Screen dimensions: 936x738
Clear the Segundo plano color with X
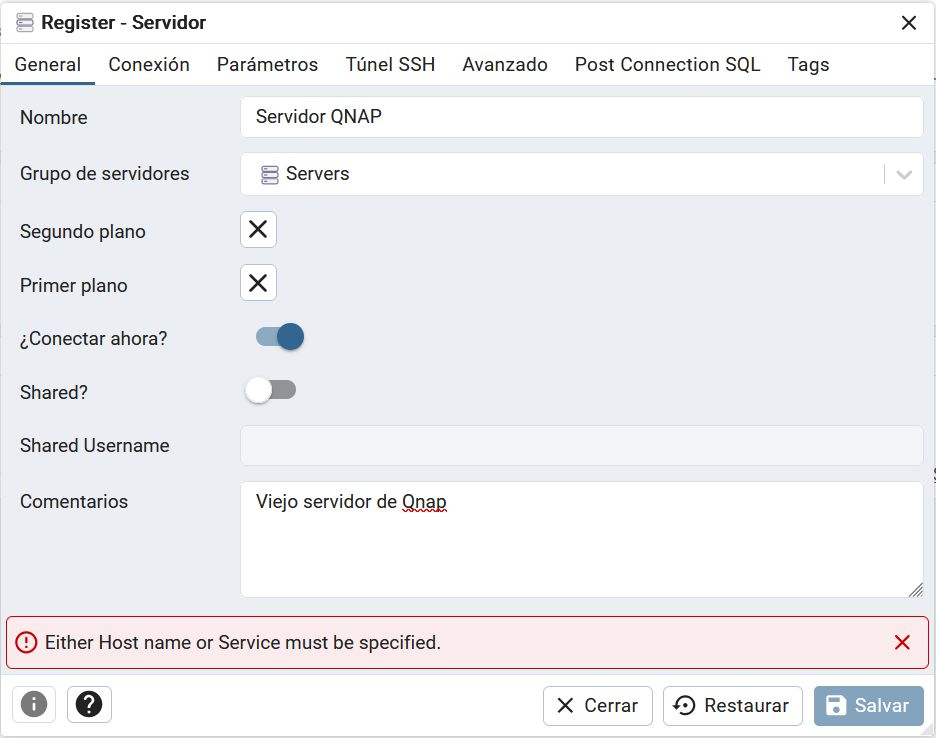click(258, 230)
